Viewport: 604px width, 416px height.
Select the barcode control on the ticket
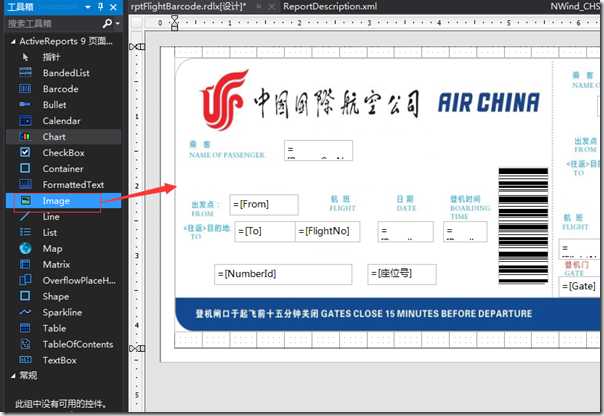523,226
